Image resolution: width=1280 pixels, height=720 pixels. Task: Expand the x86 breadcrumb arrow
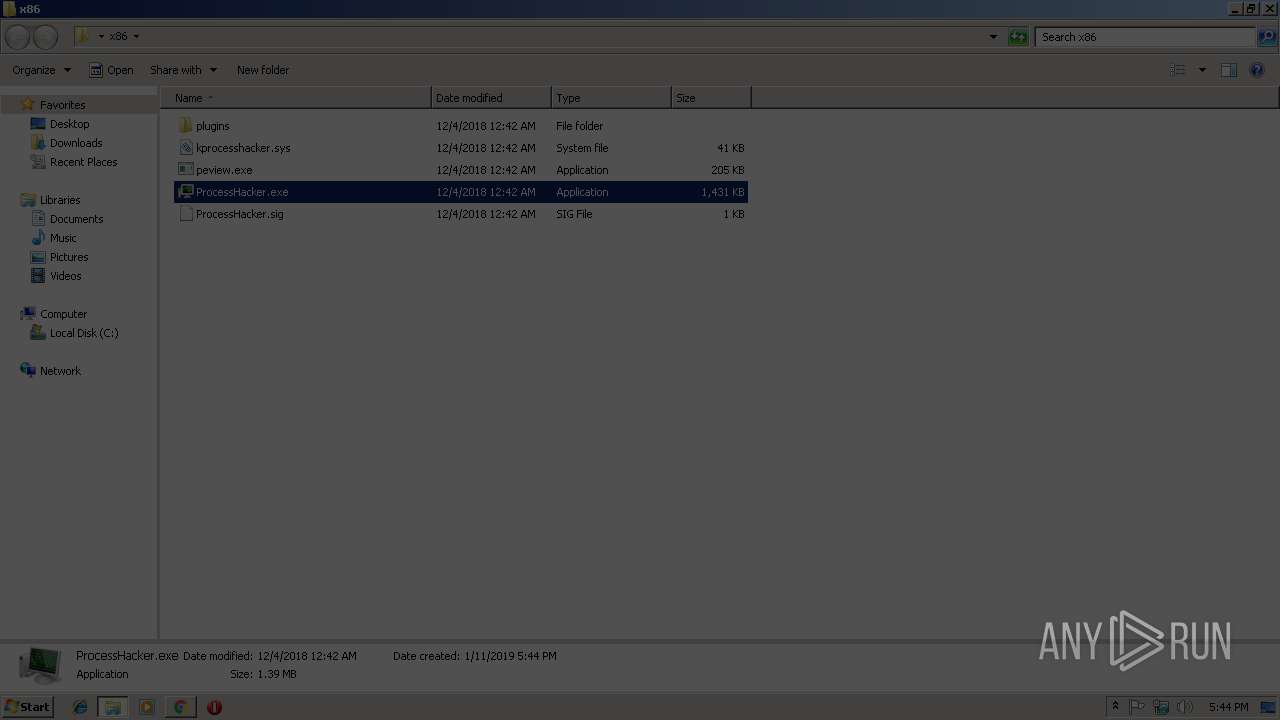tap(136, 37)
